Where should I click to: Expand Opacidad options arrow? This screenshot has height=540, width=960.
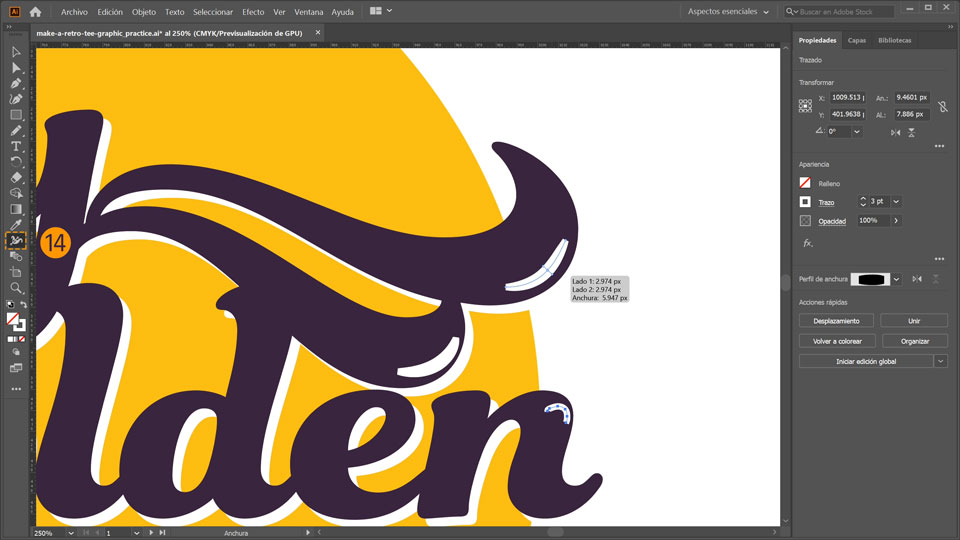click(896, 220)
